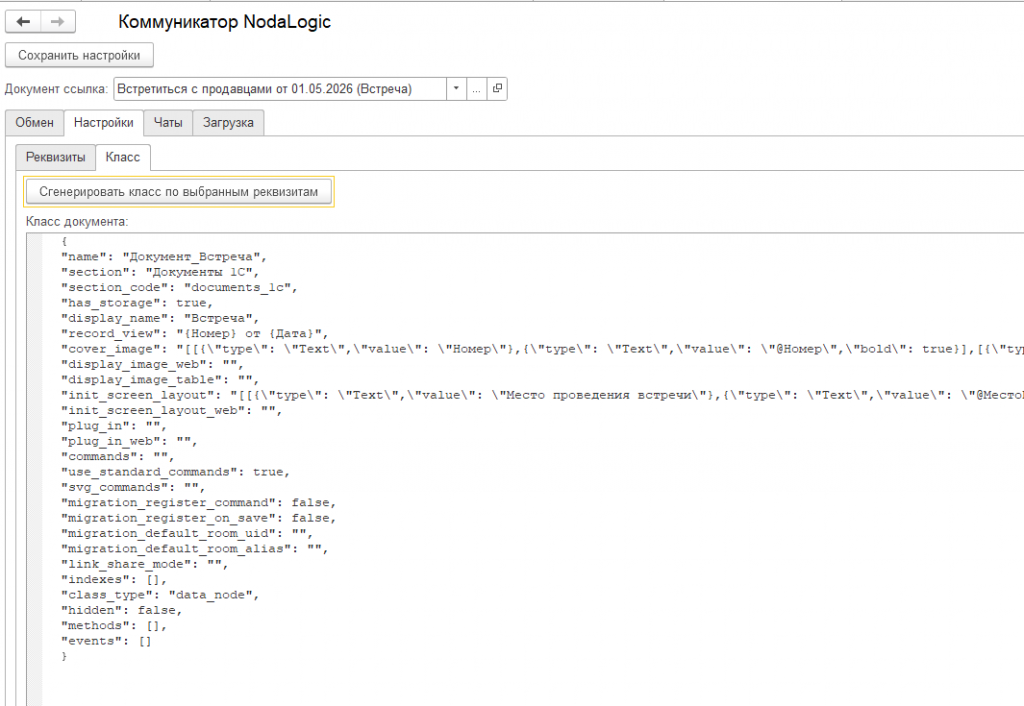Click the forward navigation arrow
1024x706 pixels.
coord(57,22)
